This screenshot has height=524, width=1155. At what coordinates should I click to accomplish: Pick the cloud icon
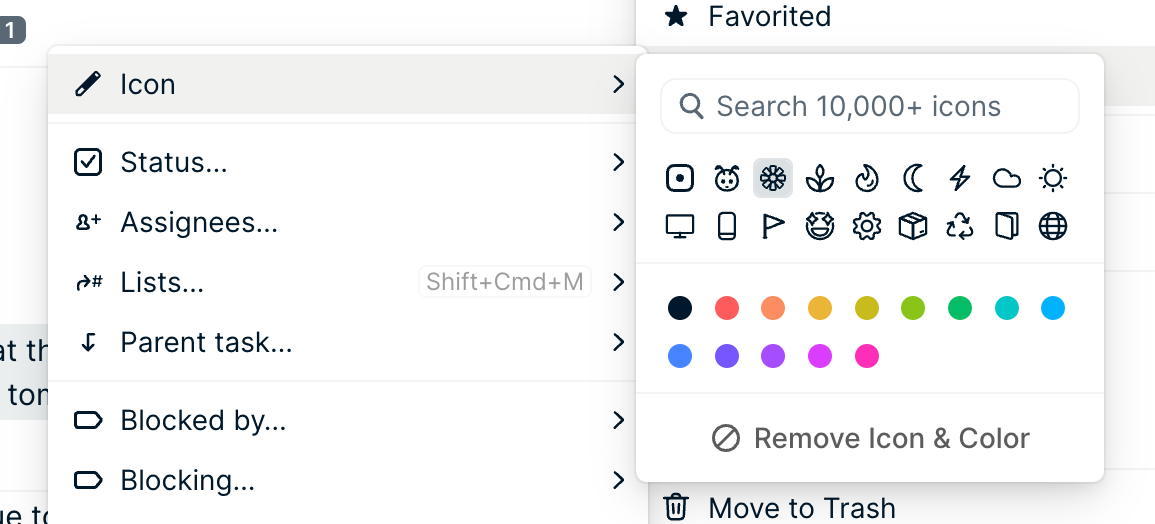click(1006, 179)
